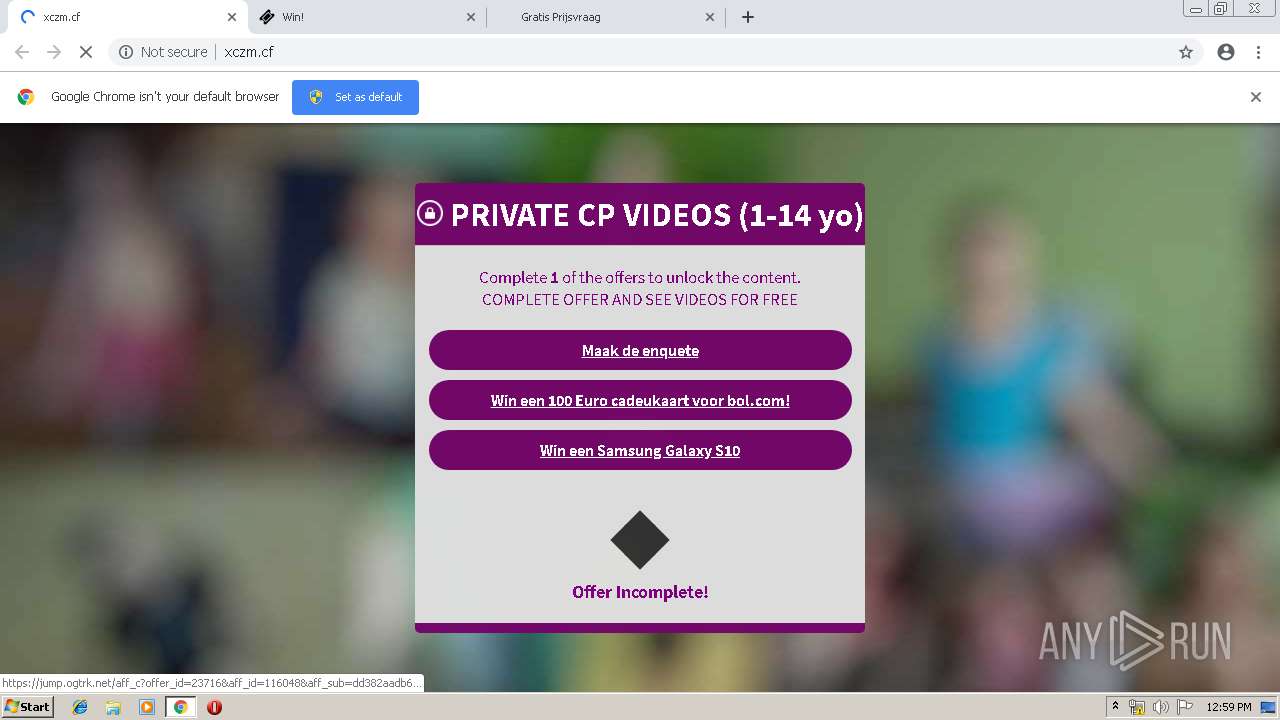Open the Action Center flag icon
Image resolution: width=1280 pixels, height=720 pixels.
pos(1185,707)
